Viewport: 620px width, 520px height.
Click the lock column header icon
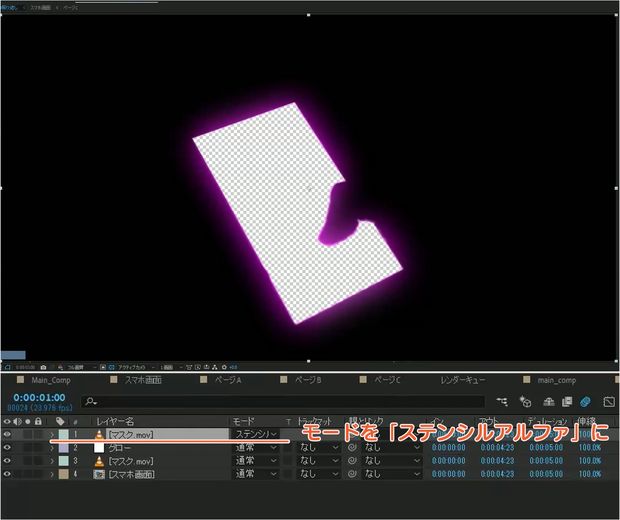38,421
